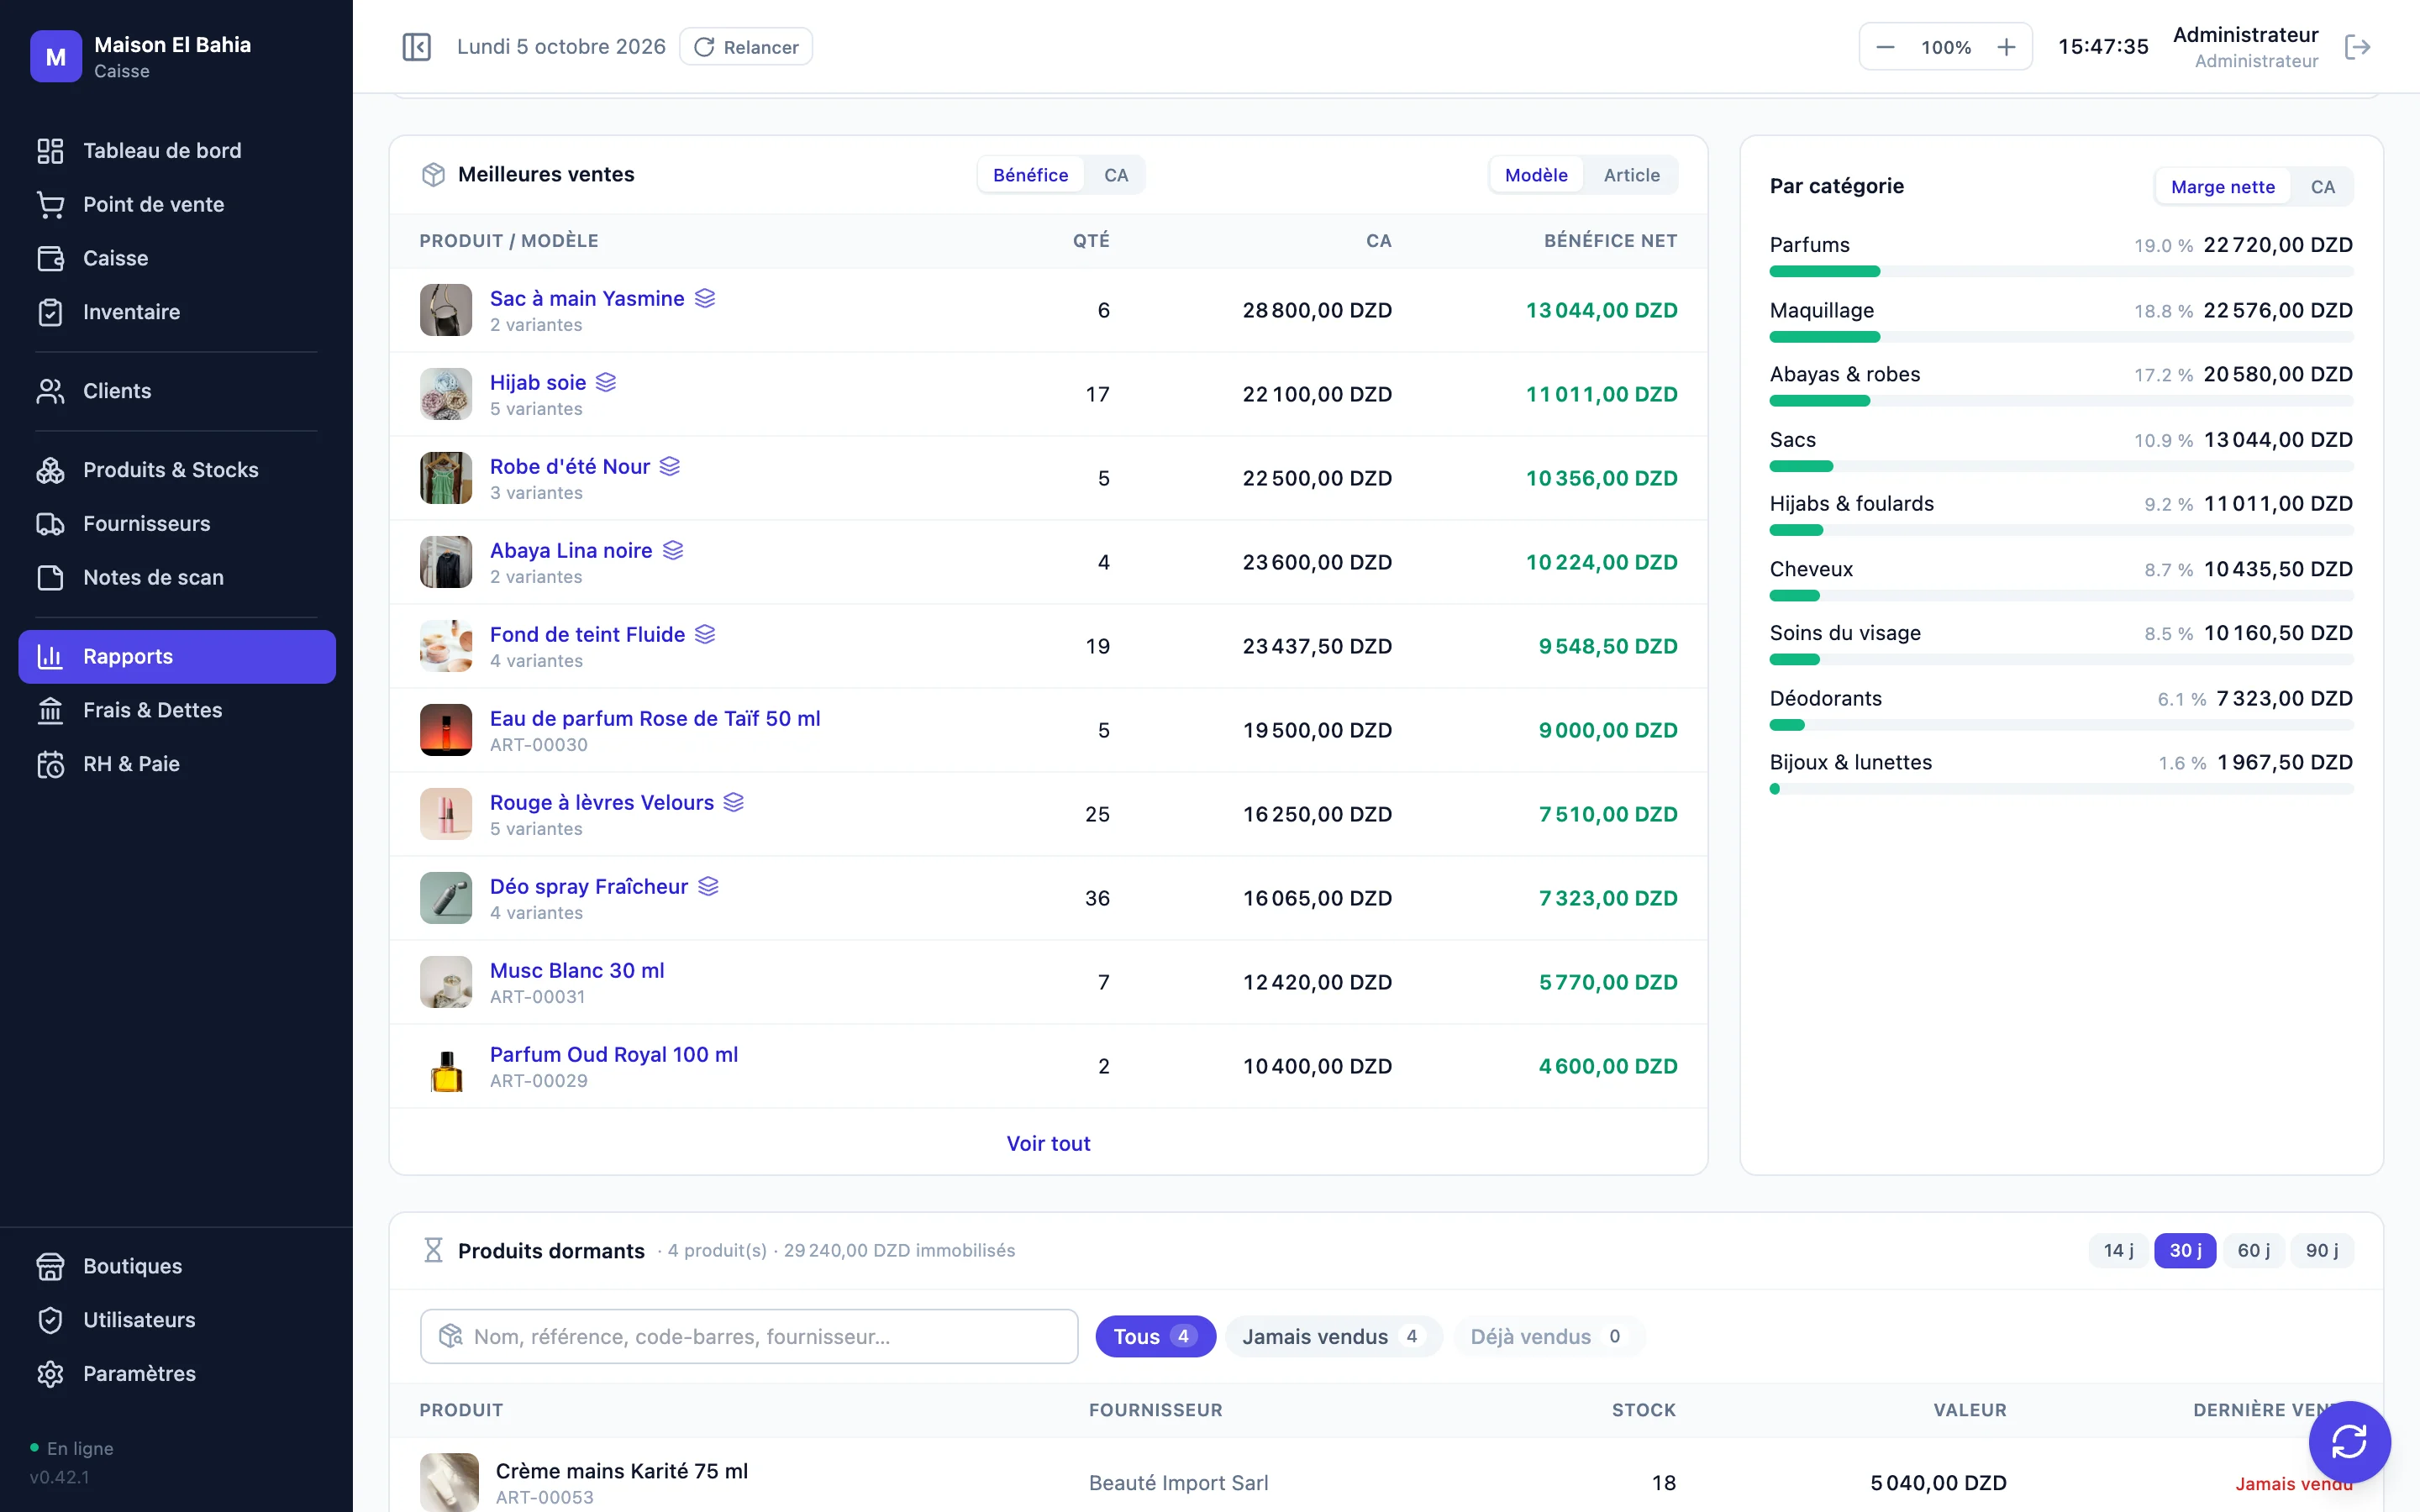Click the Crème mains Karité thumbnail
Viewport: 2420px width, 1512px height.
tap(449, 1482)
